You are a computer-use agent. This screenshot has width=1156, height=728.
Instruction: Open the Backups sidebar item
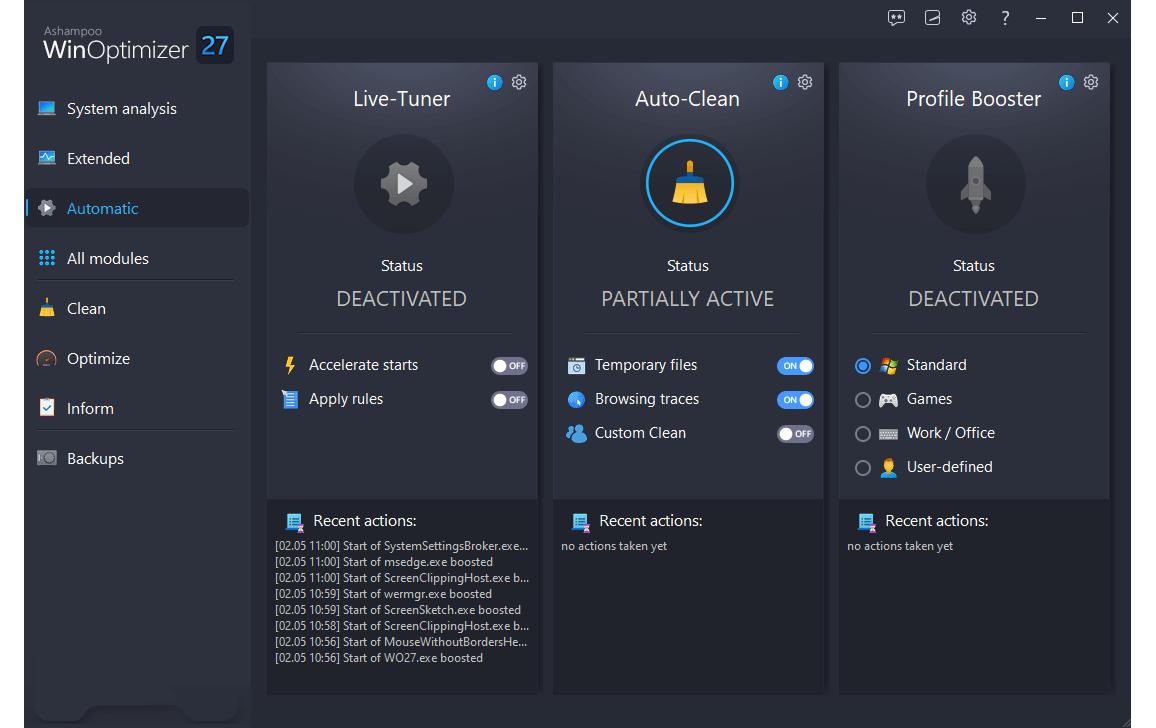[95, 459]
